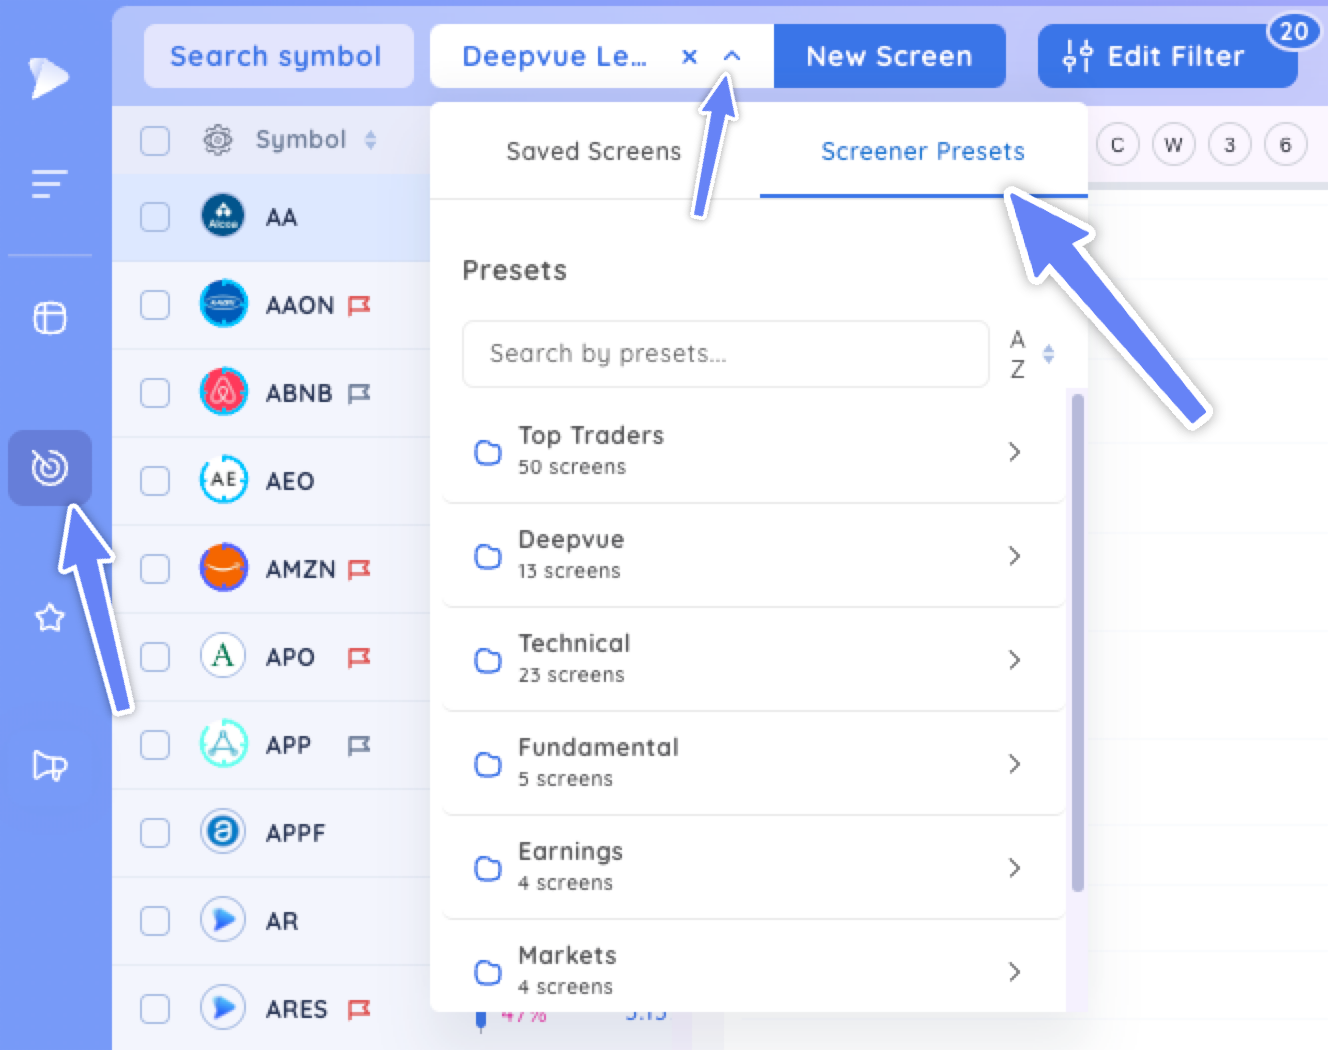Select the C circle button
The width and height of the screenshot is (1328, 1050).
[1118, 145]
